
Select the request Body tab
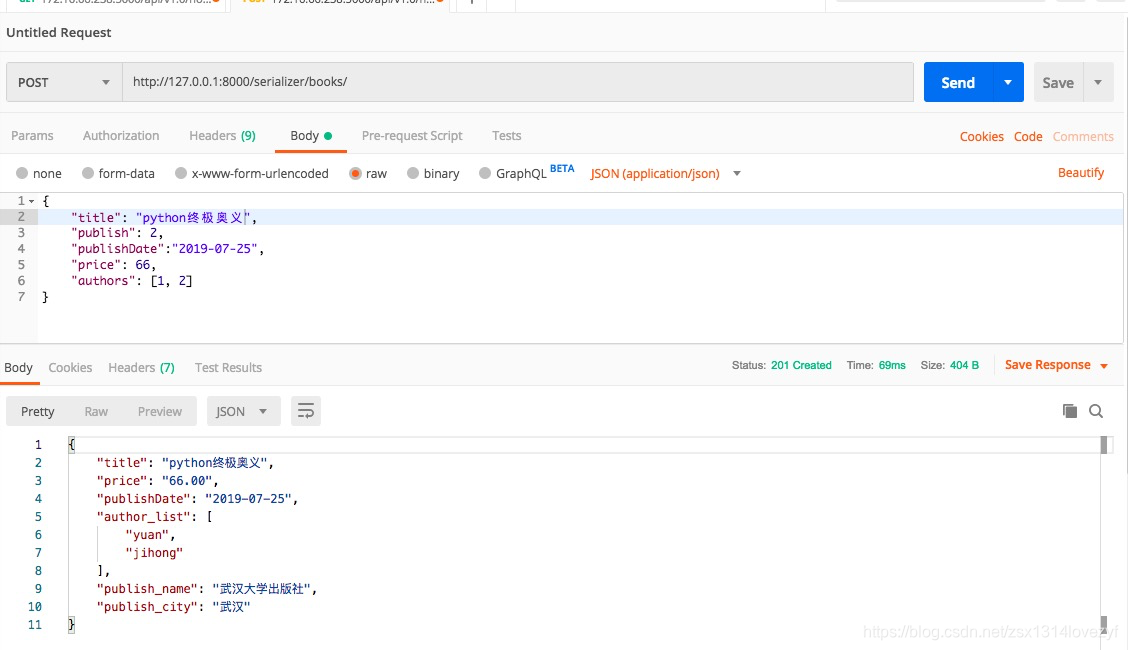pyautogui.click(x=311, y=136)
